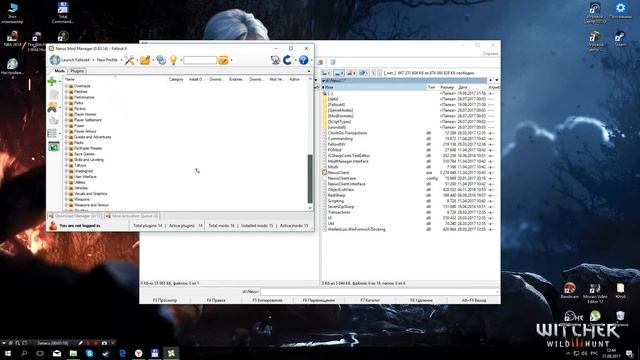Click the Name column header in mods list
The width and height of the screenshot is (640, 360).
coord(116,79)
